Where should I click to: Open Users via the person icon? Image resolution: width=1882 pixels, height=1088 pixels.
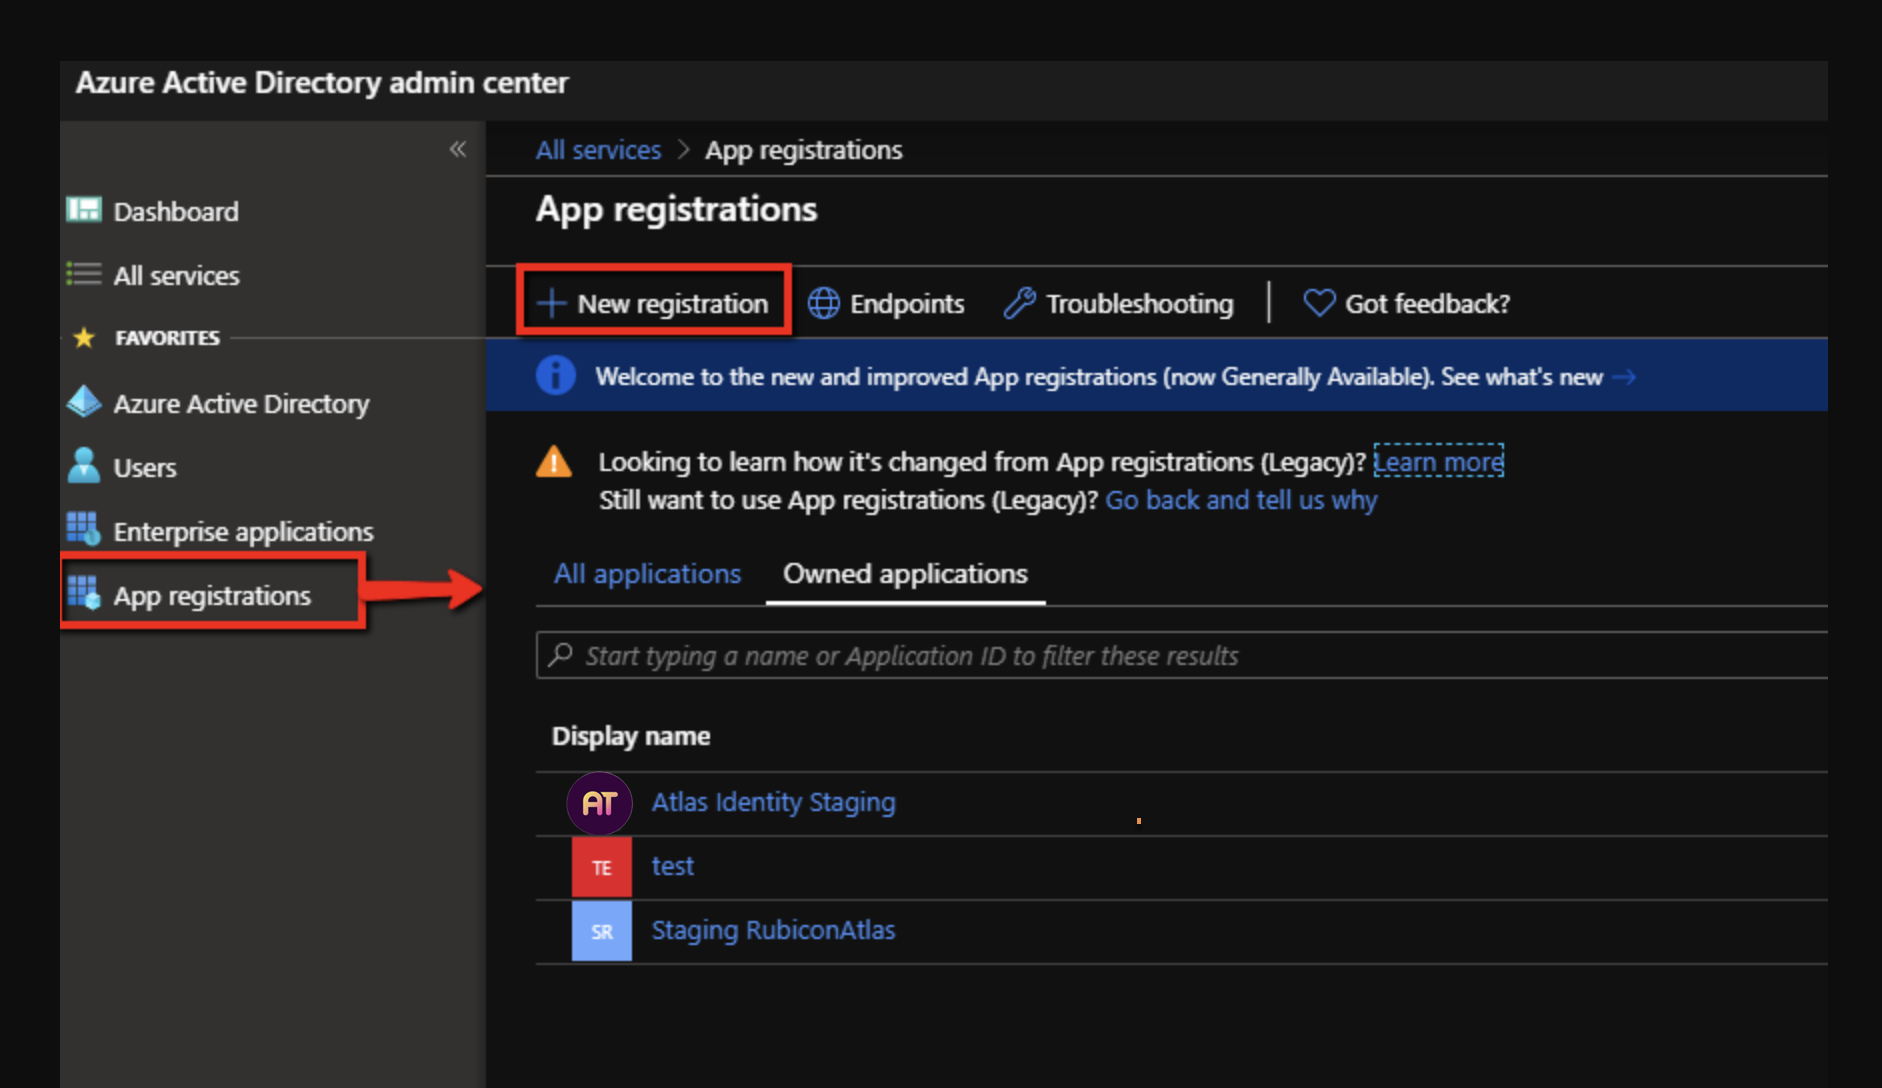tap(84, 466)
